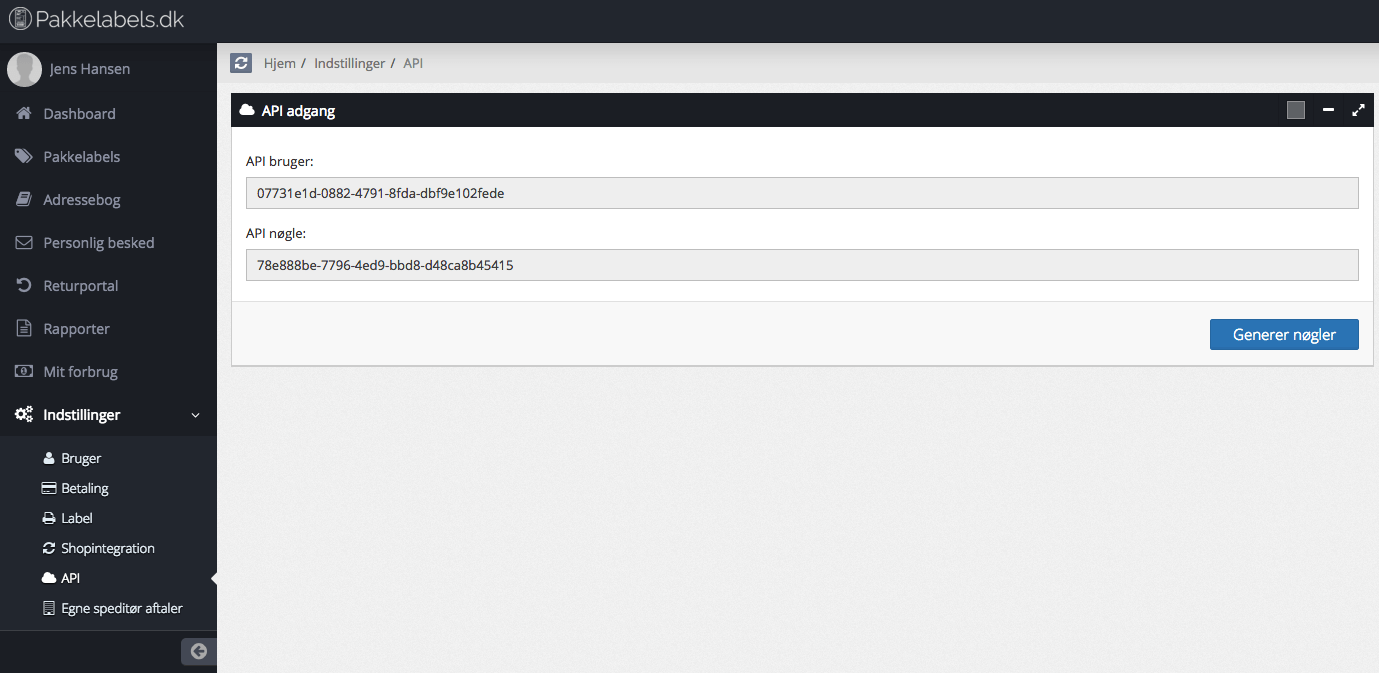
Task: Click the Bruger person icon
Action: [x=49, y=458]
